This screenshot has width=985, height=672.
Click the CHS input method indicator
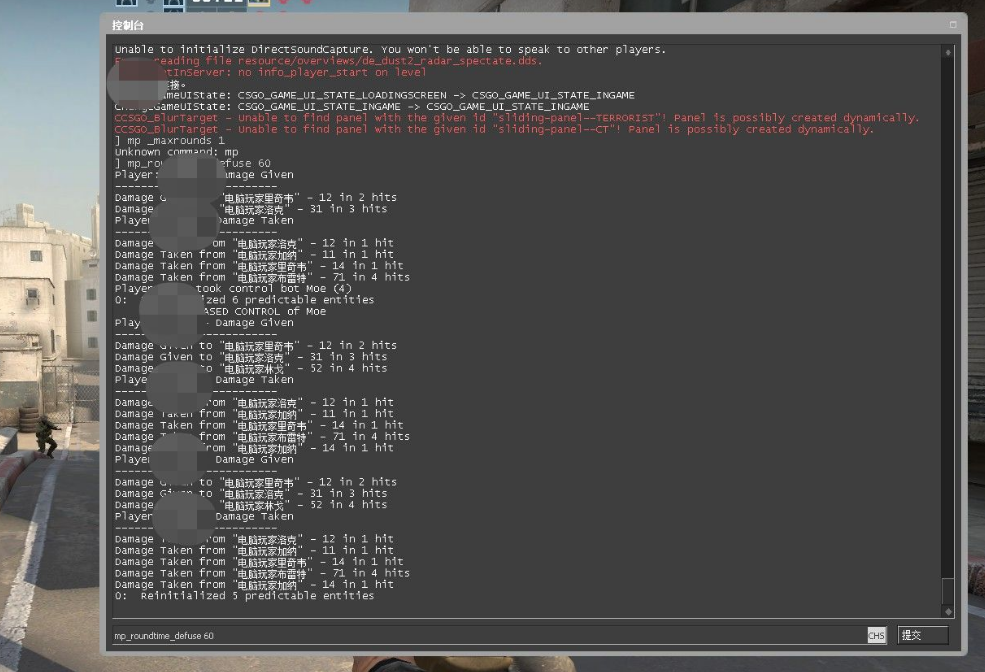coord(876,636)
